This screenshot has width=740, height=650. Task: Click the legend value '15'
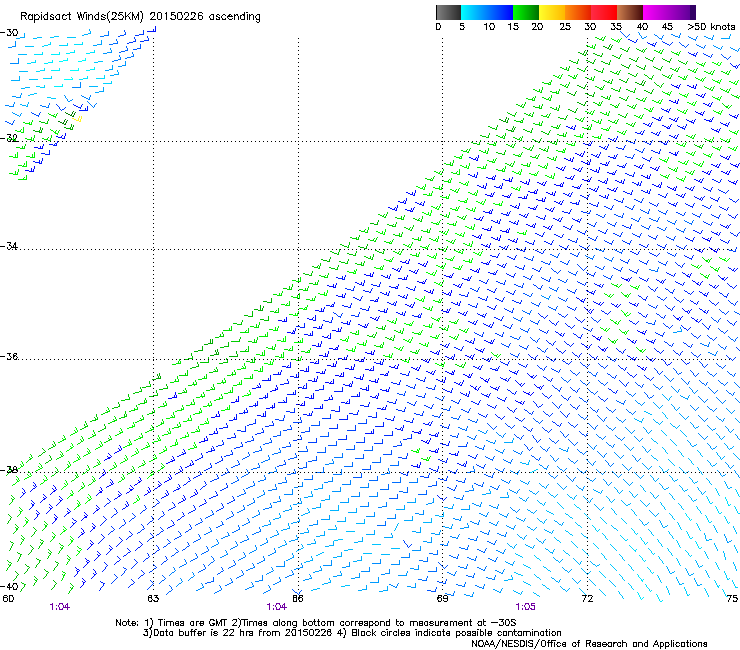[513, 27]
